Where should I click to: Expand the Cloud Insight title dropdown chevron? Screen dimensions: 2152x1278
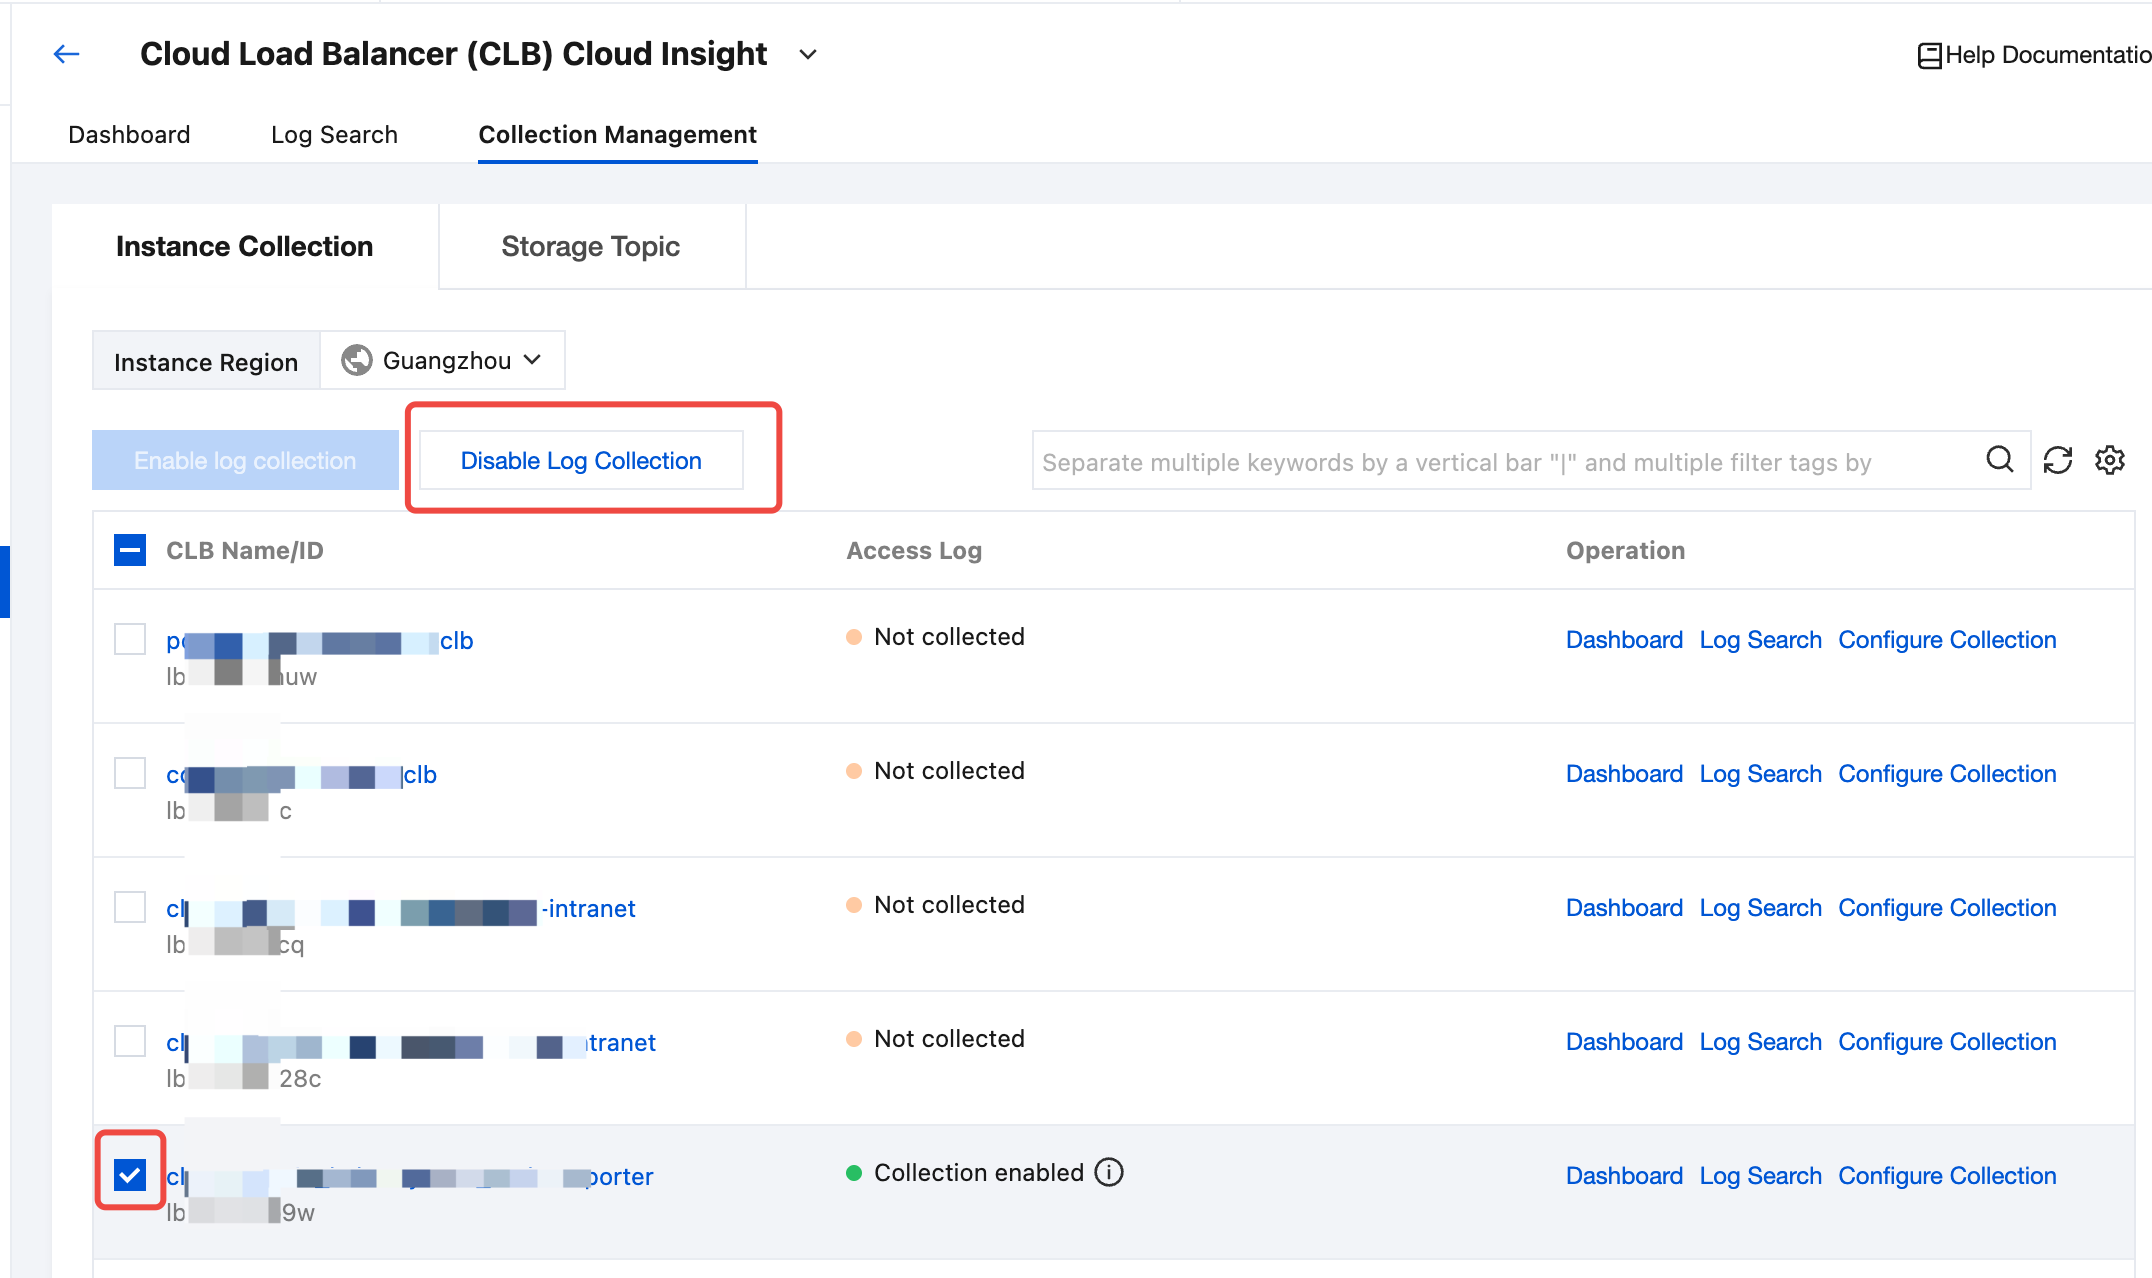[x=808, y=54]
